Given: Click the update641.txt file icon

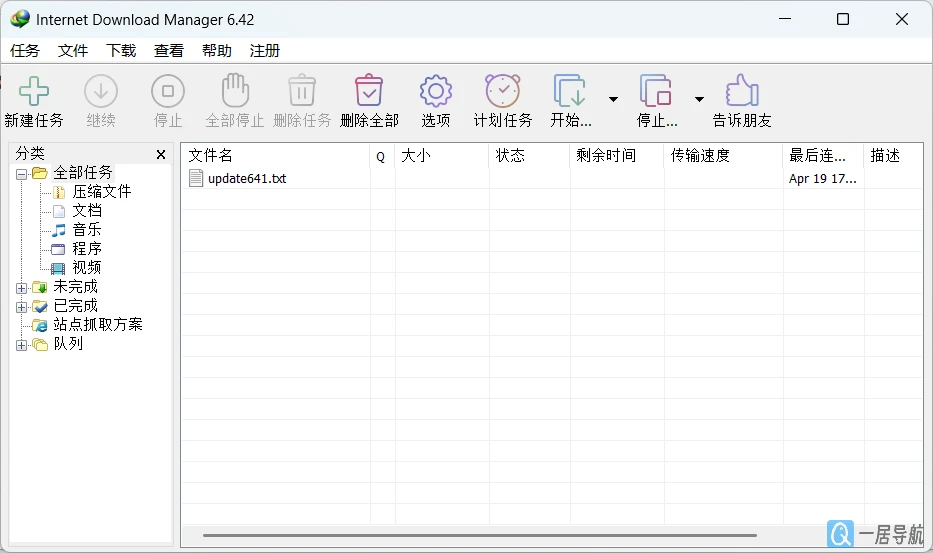Looking at the screenshot, I should 196,178.
